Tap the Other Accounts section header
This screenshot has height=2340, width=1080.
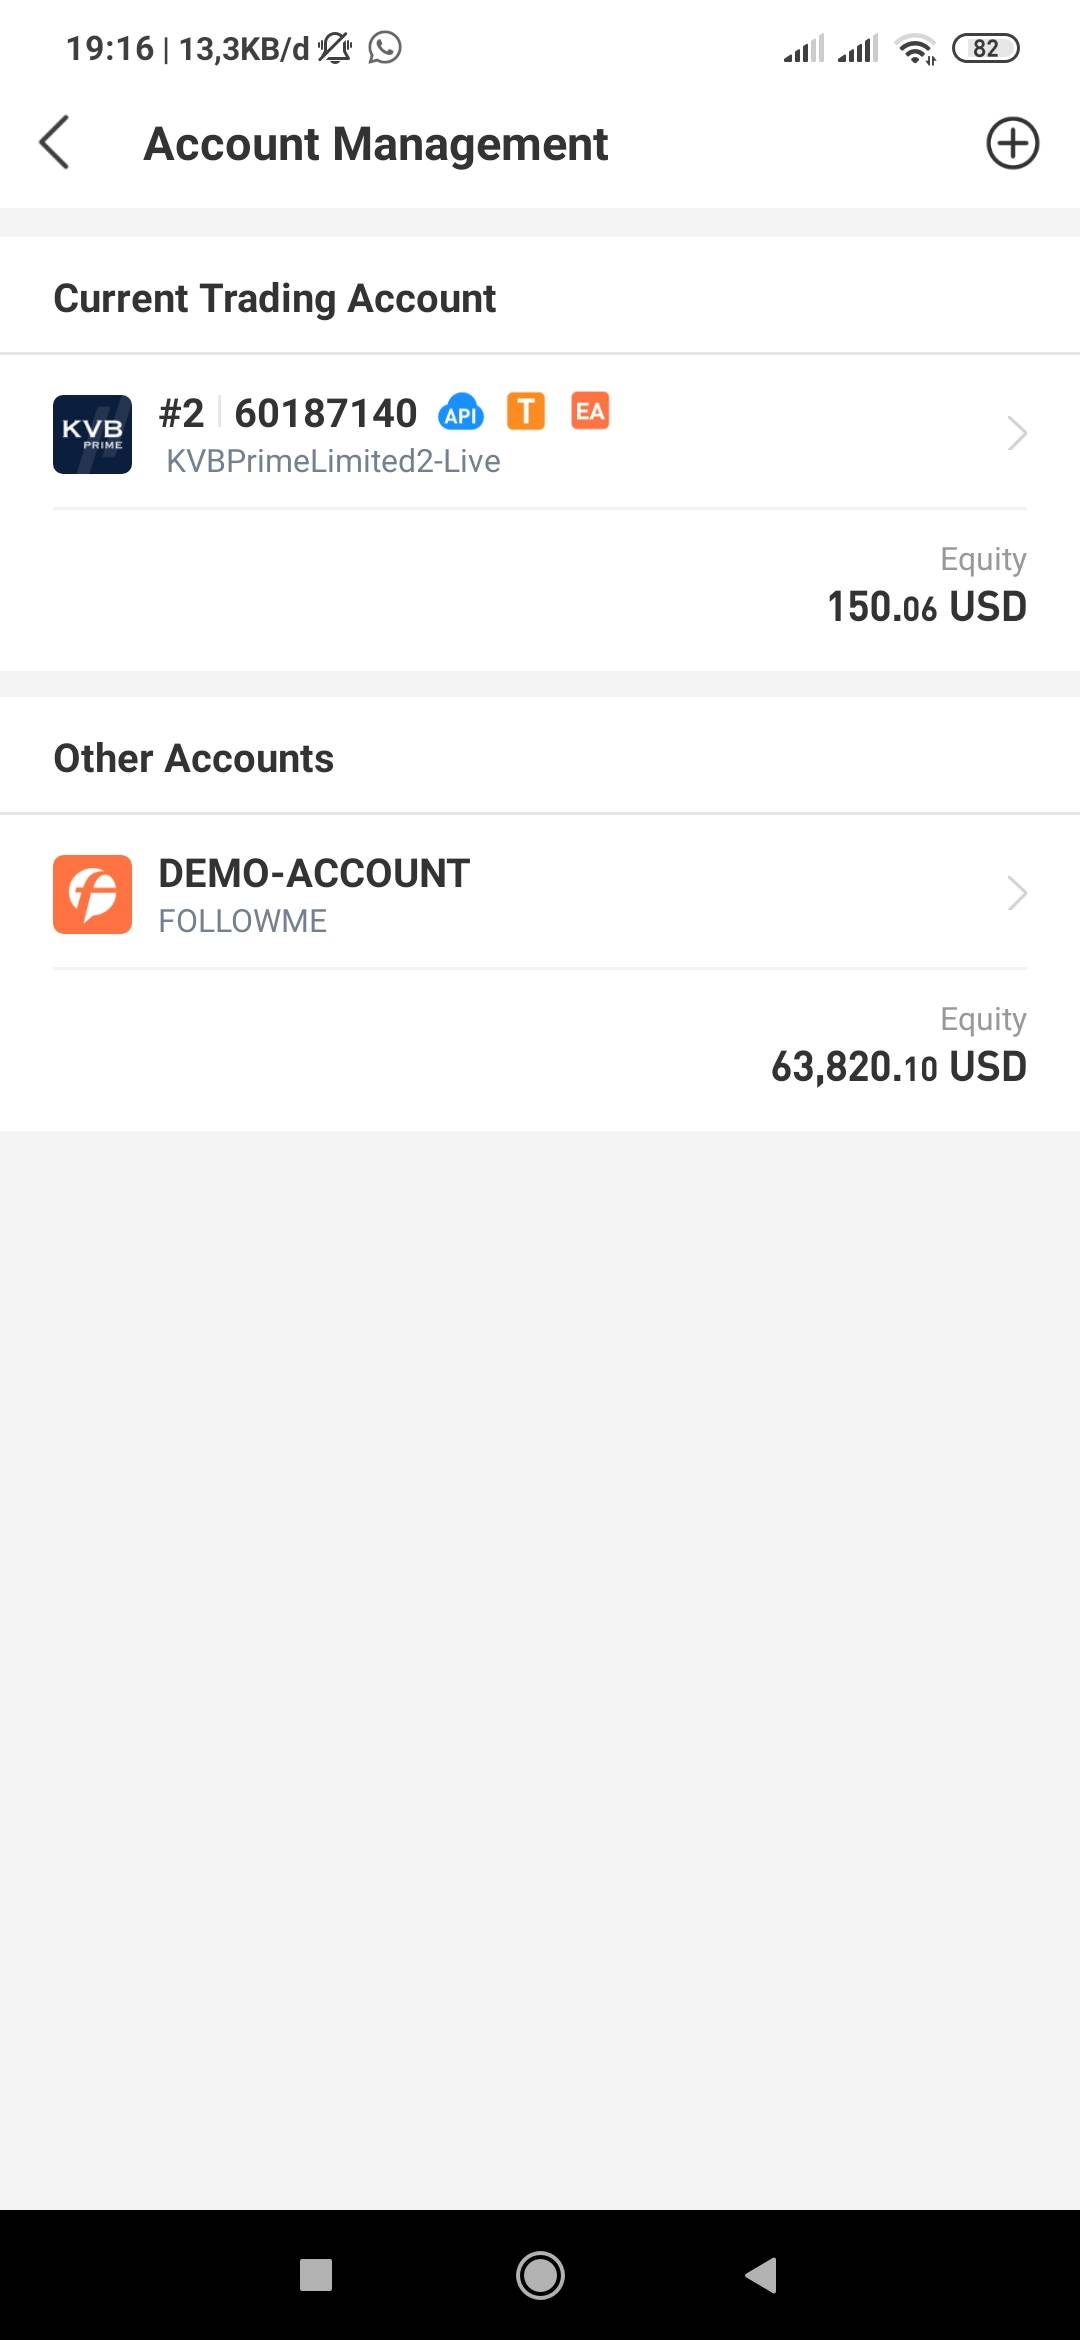pos(194,758)
